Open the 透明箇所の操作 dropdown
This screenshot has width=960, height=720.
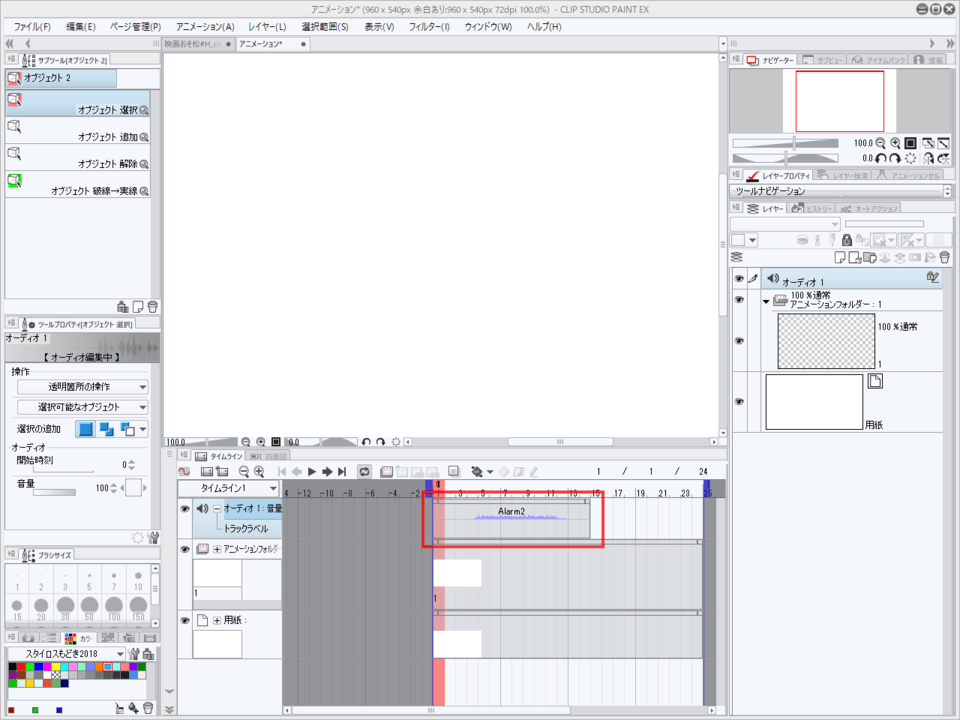coord(82,387)
